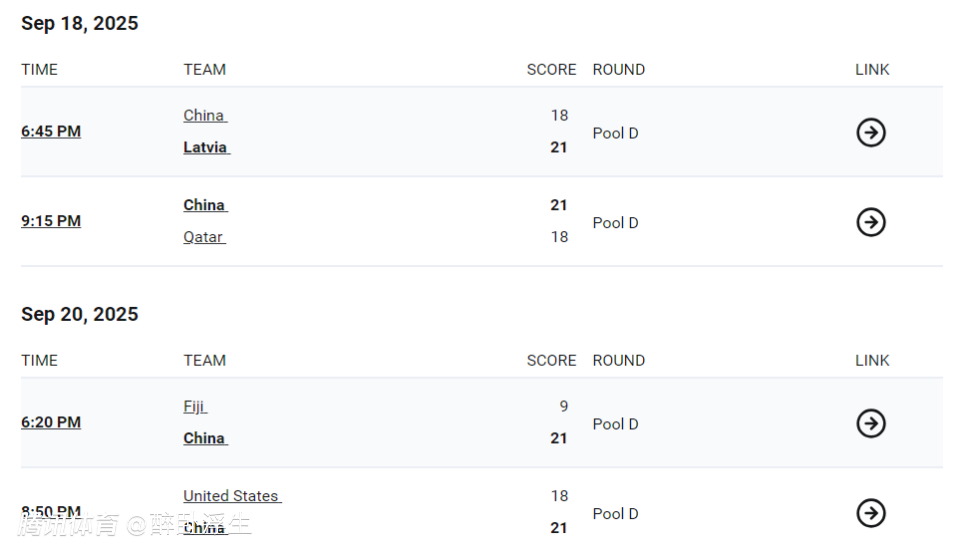The image size is (960, 552).
Task: Open arrow link for China vs Qatar match
Action: tap(871, 222)
